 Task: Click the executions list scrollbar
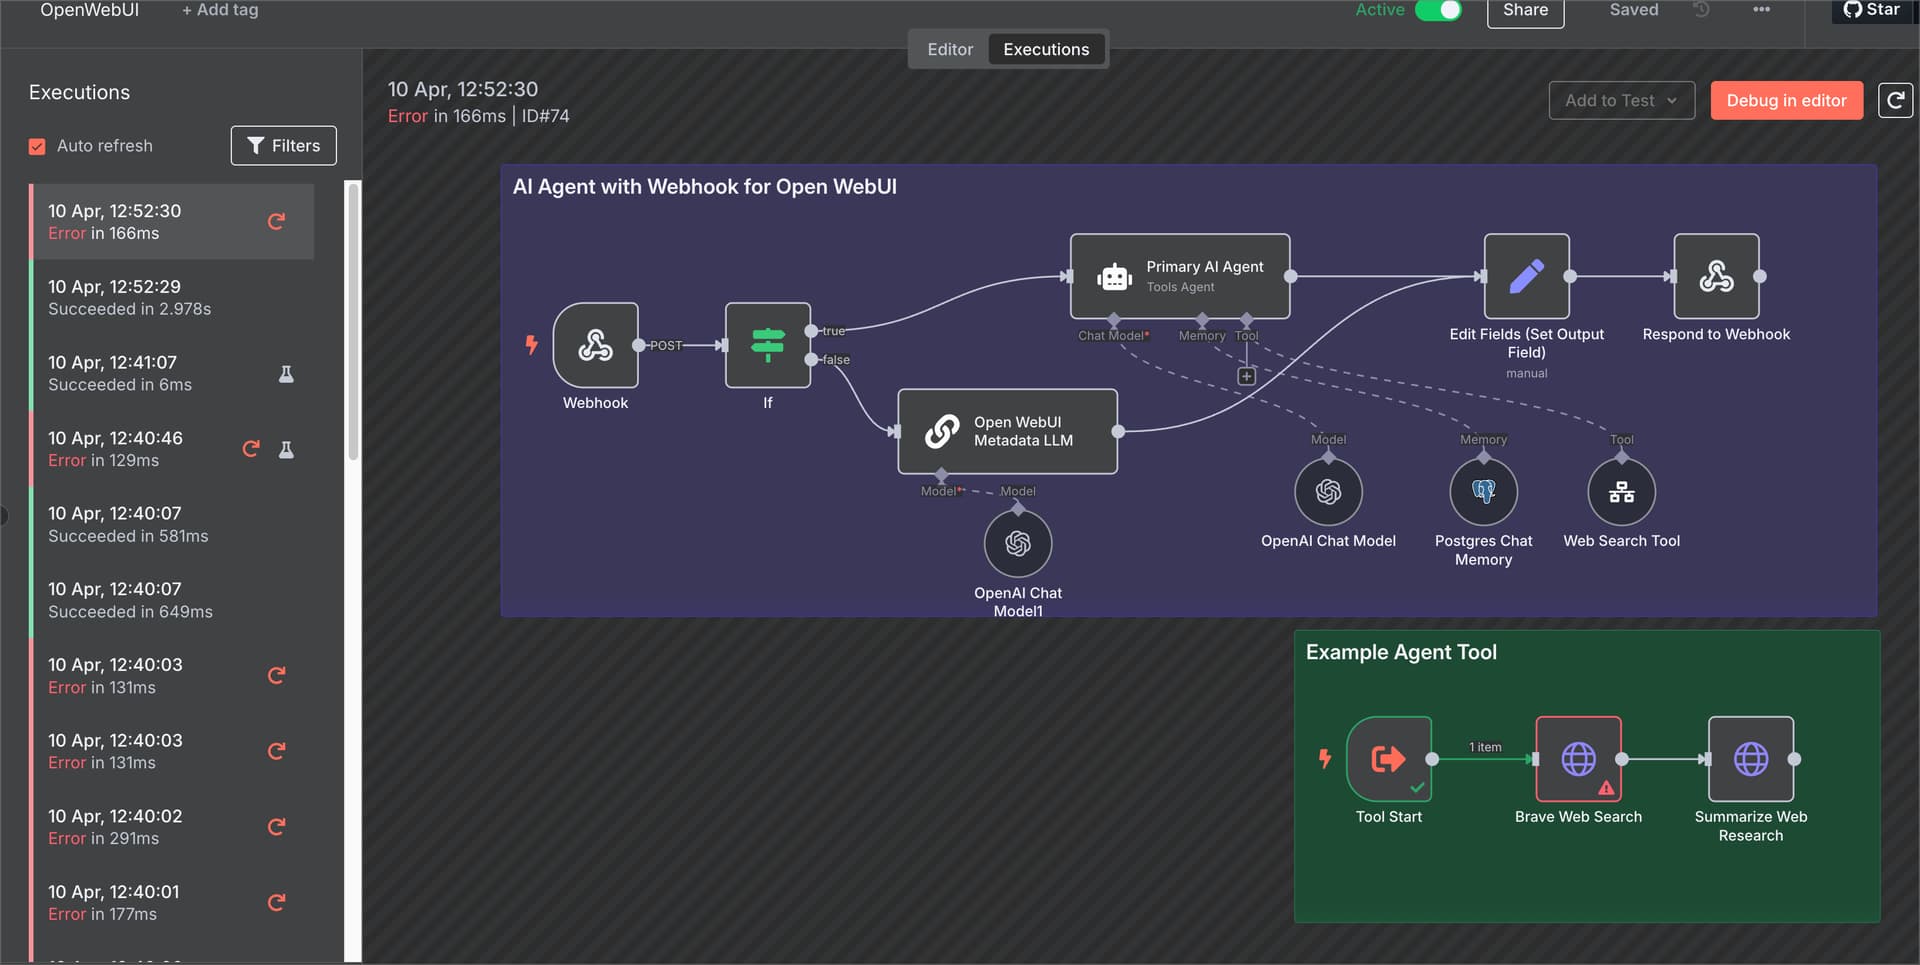tap(352, 320)
